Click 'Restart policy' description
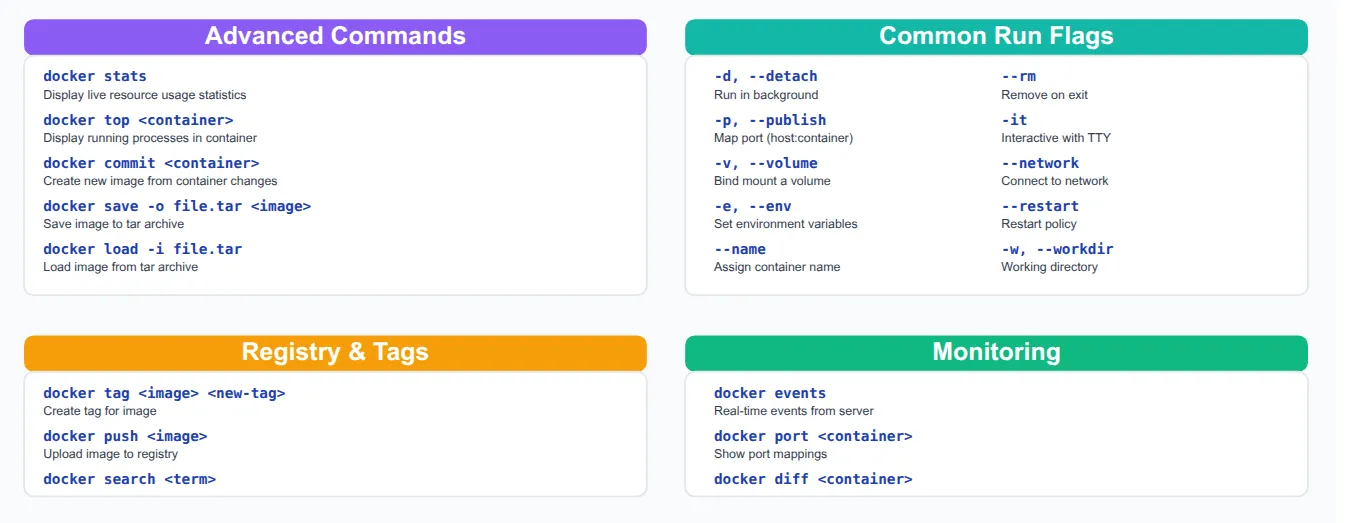Screen dimensions: 1347x523 1038,224
